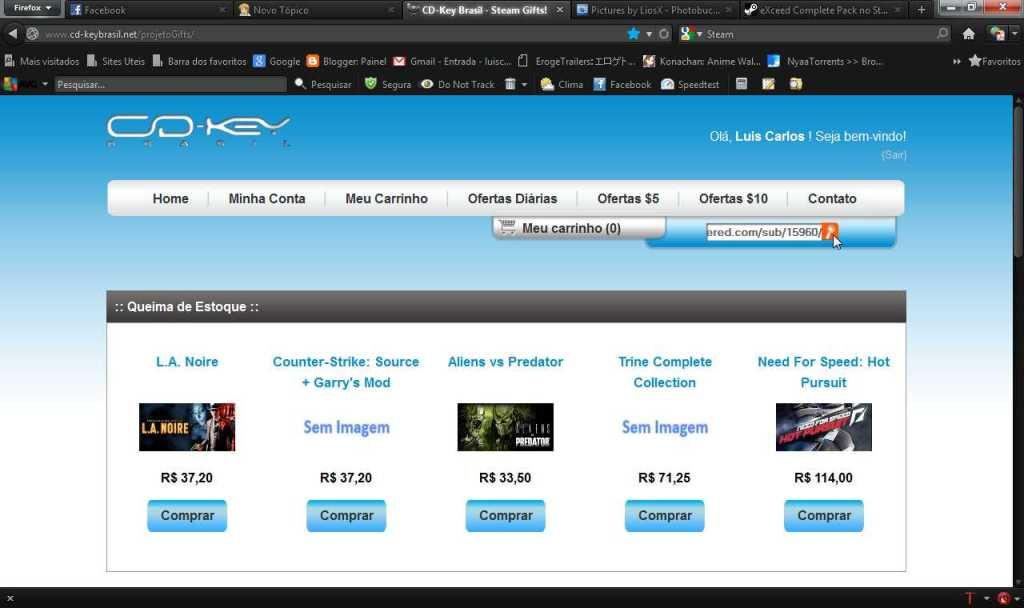Switch to the Facebook tab

(x=148, y=10)
